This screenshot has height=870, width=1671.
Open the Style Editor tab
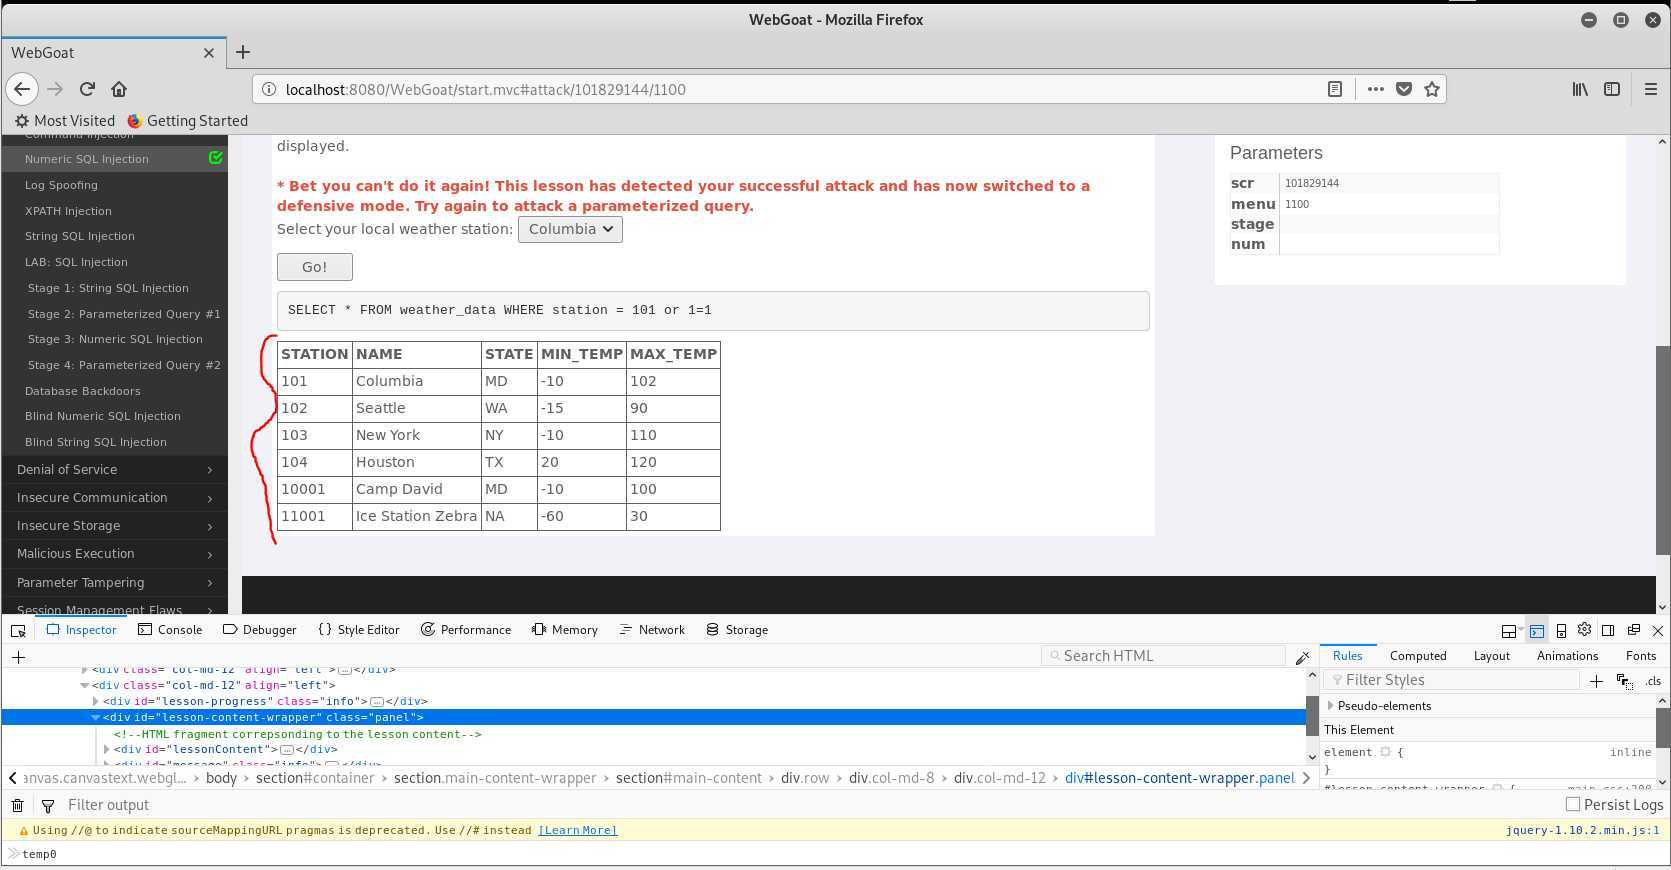(358, 630)
